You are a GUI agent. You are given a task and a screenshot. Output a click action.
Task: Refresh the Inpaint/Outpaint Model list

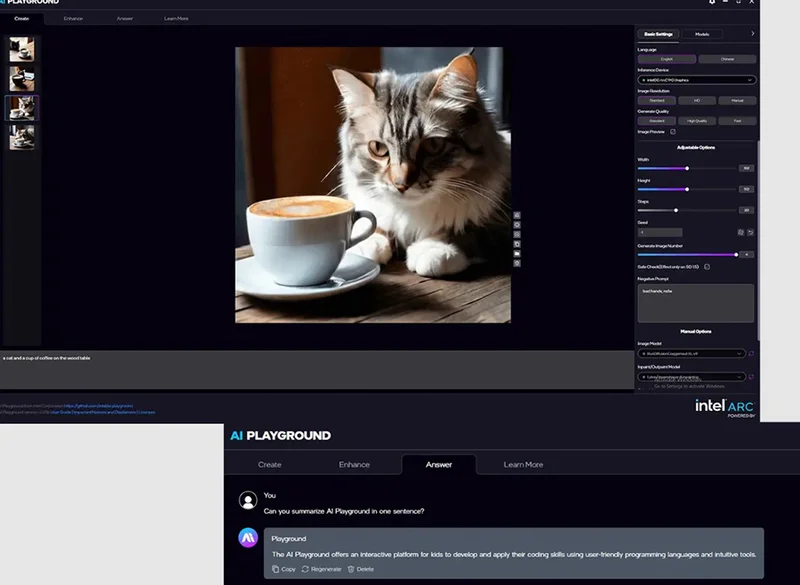751,377
